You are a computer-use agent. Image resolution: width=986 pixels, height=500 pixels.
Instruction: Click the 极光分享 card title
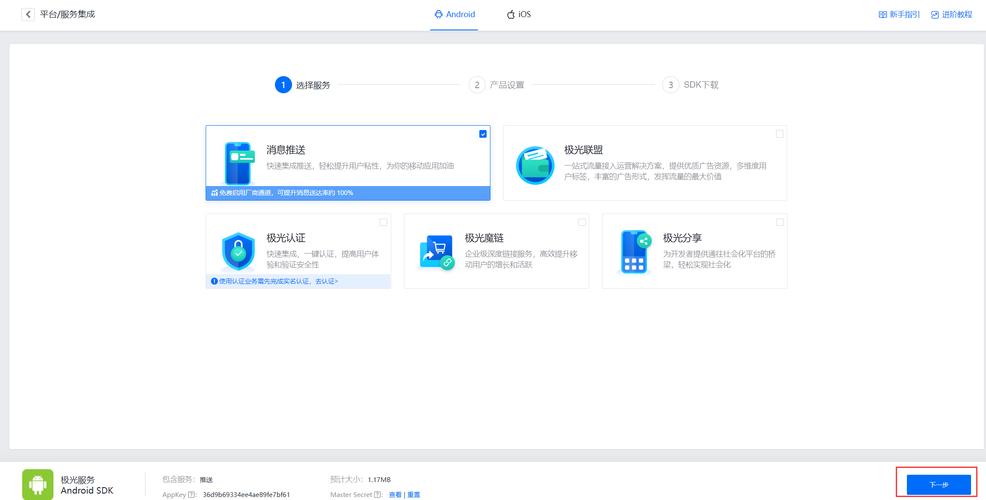[x=682, y=238]
